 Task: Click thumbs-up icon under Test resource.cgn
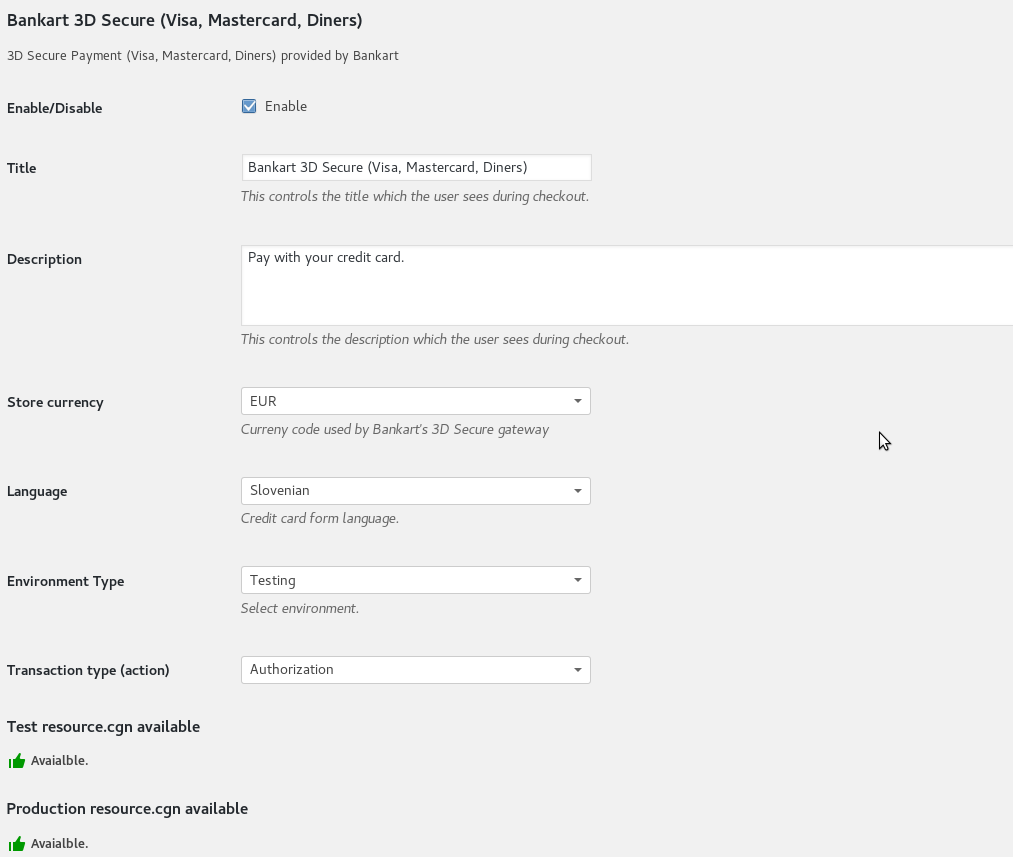17,761
